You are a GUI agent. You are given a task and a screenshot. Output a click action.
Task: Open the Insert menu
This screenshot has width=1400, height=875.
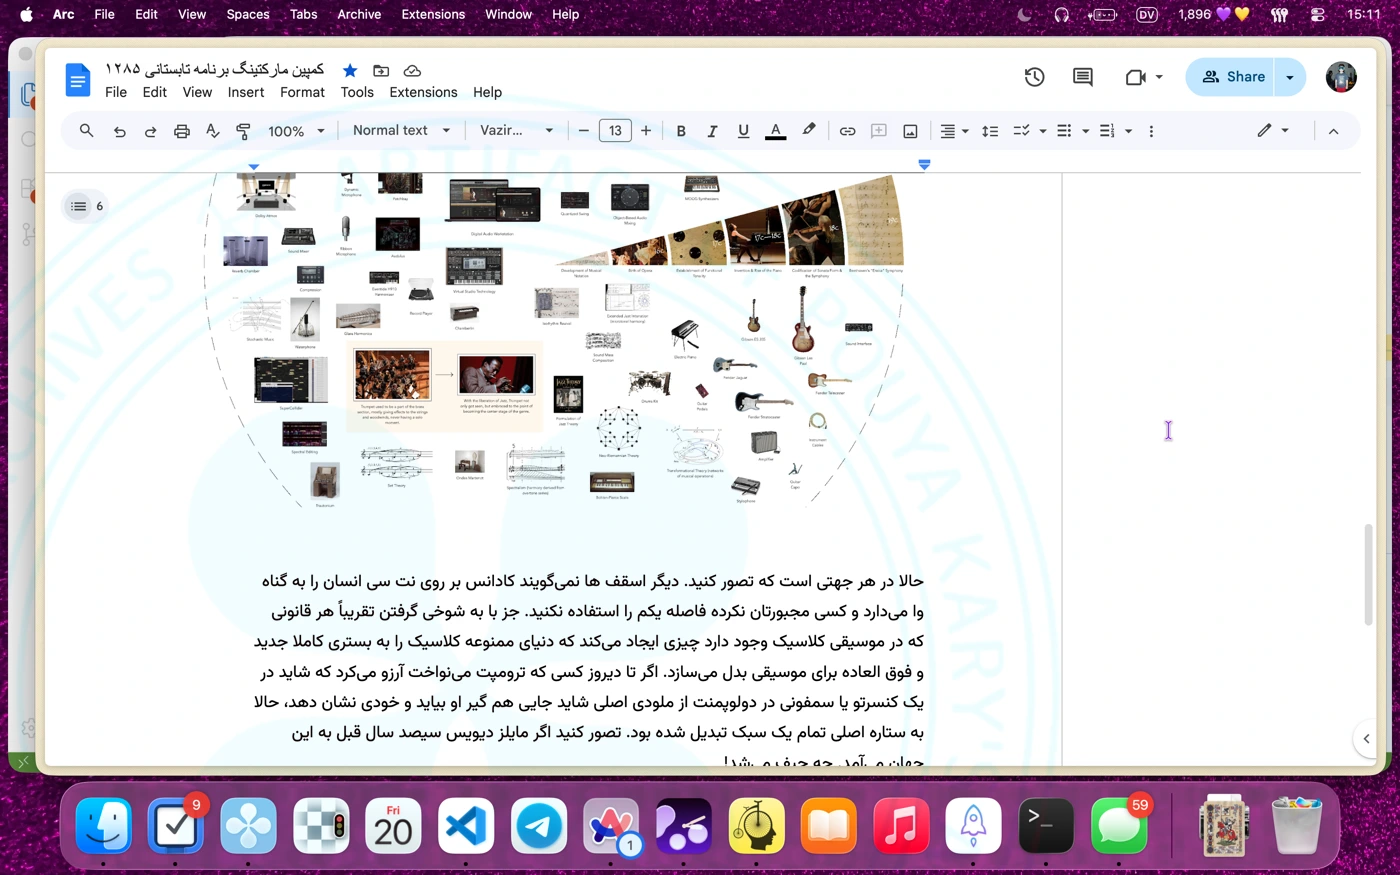246,92
